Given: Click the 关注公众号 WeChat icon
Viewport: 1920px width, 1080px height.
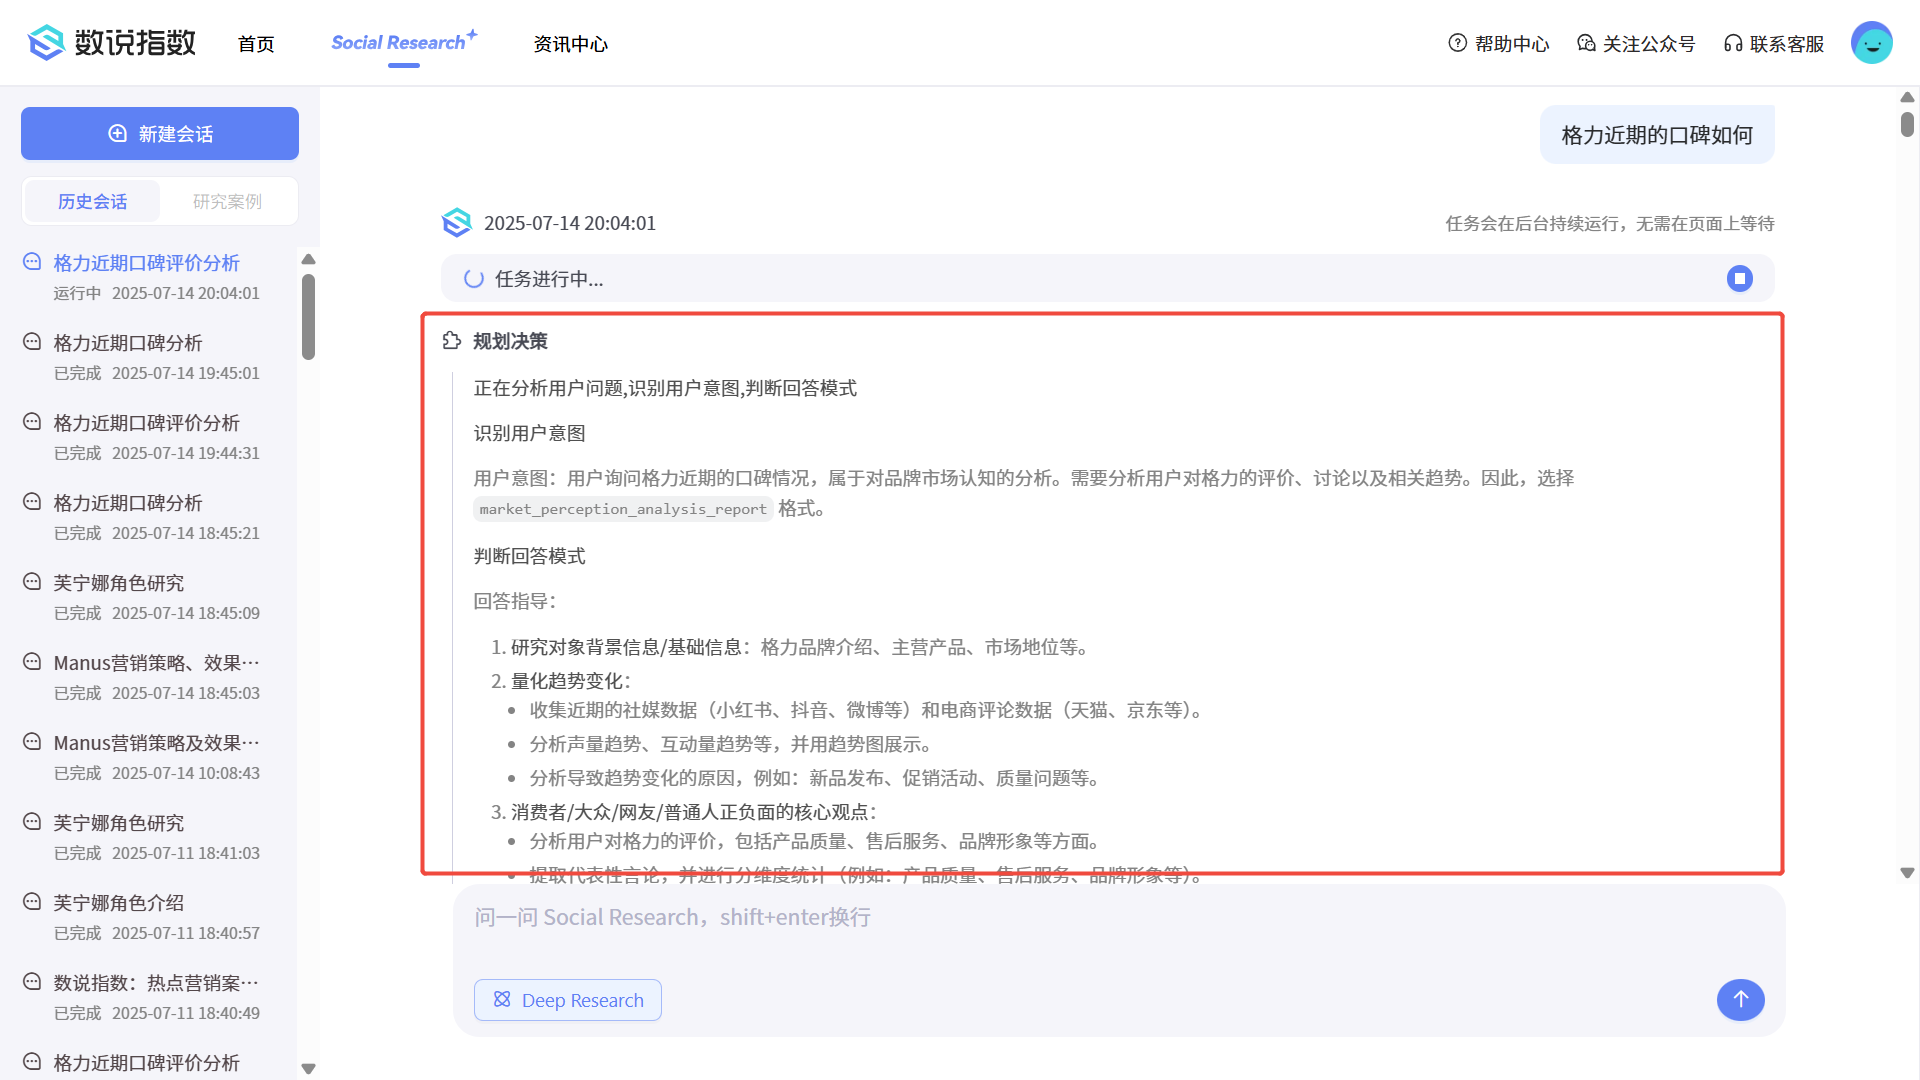Looking at the screenshot, I should pyautogui.click(x=1587, y=43).
